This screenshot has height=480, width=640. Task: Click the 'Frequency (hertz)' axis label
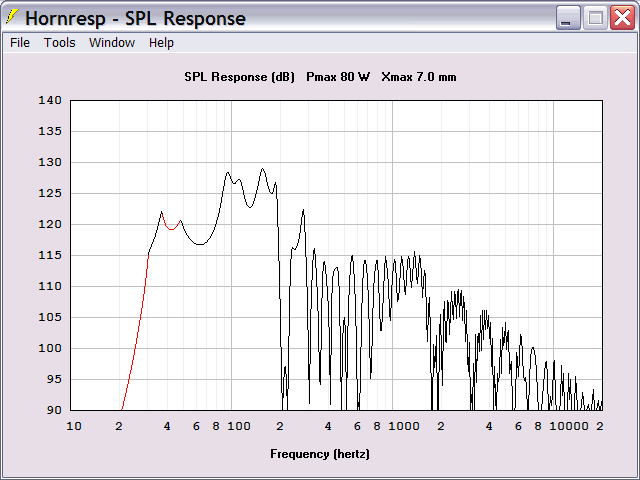pyautogui.click(x=320, y=454)
